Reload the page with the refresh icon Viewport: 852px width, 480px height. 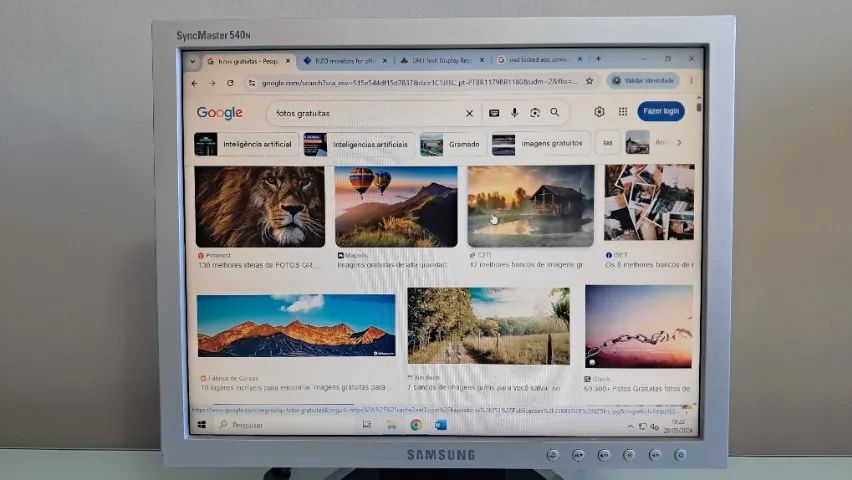(x=230, y=83)
